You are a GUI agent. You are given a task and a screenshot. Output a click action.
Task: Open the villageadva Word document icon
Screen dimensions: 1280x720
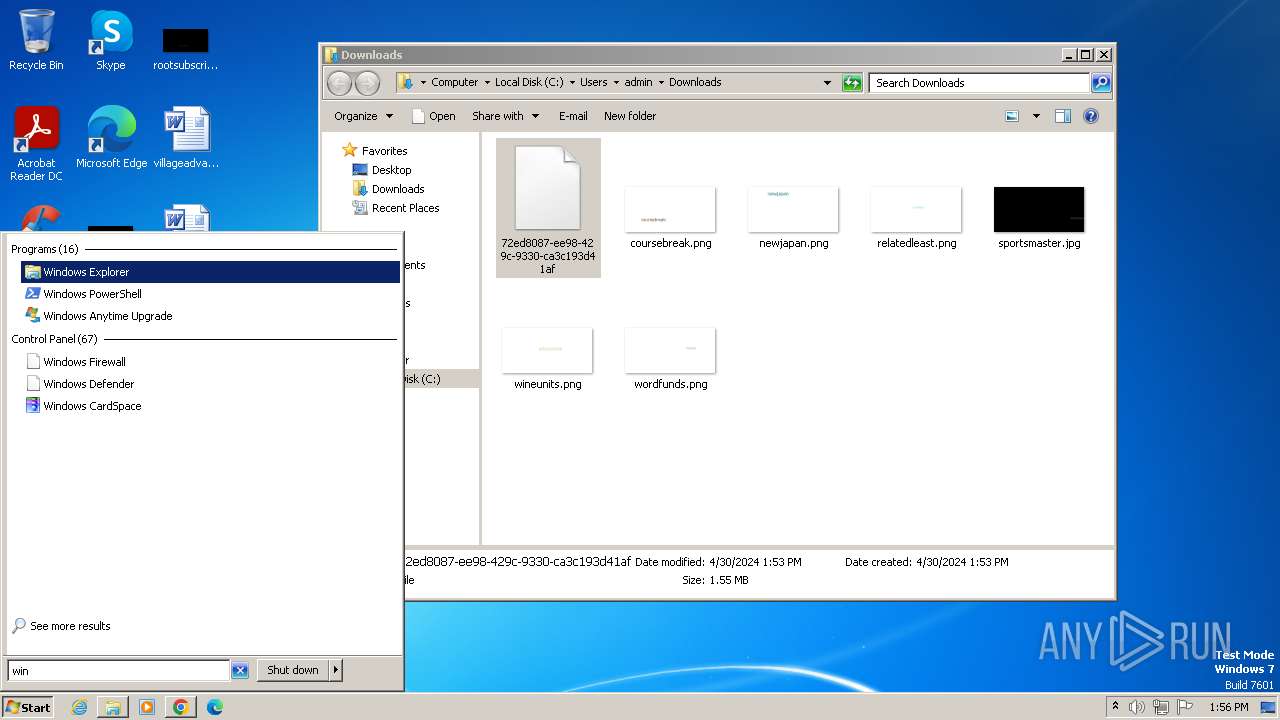[186, 137]
